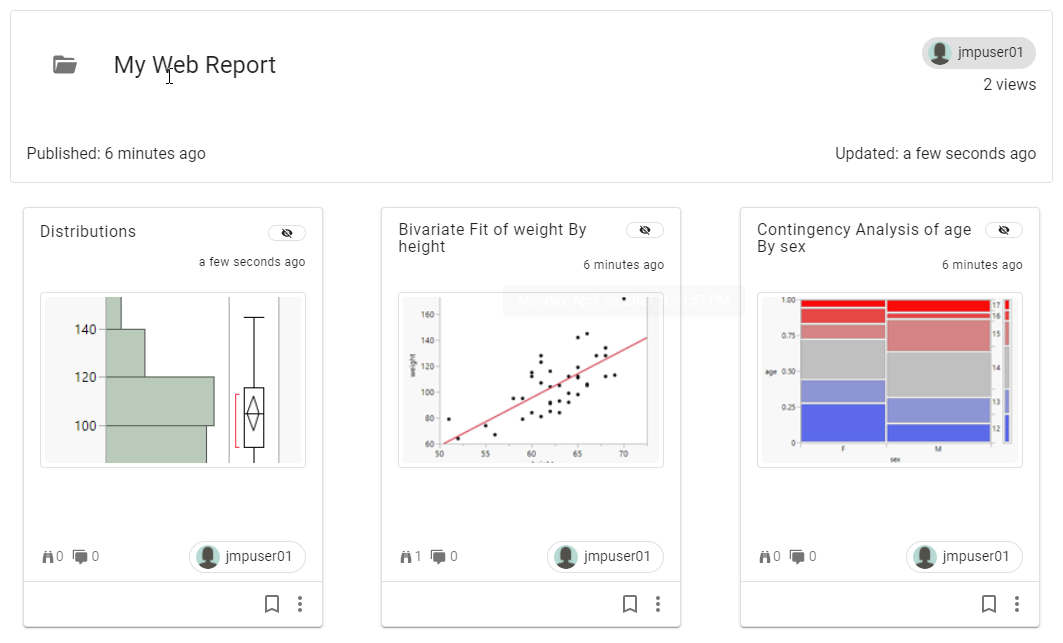Click the views binoculars icon on Contingency Analysis card
The height and width of the screenshot is (643, 1063).
pyautogui.click(x=763, y=556)
